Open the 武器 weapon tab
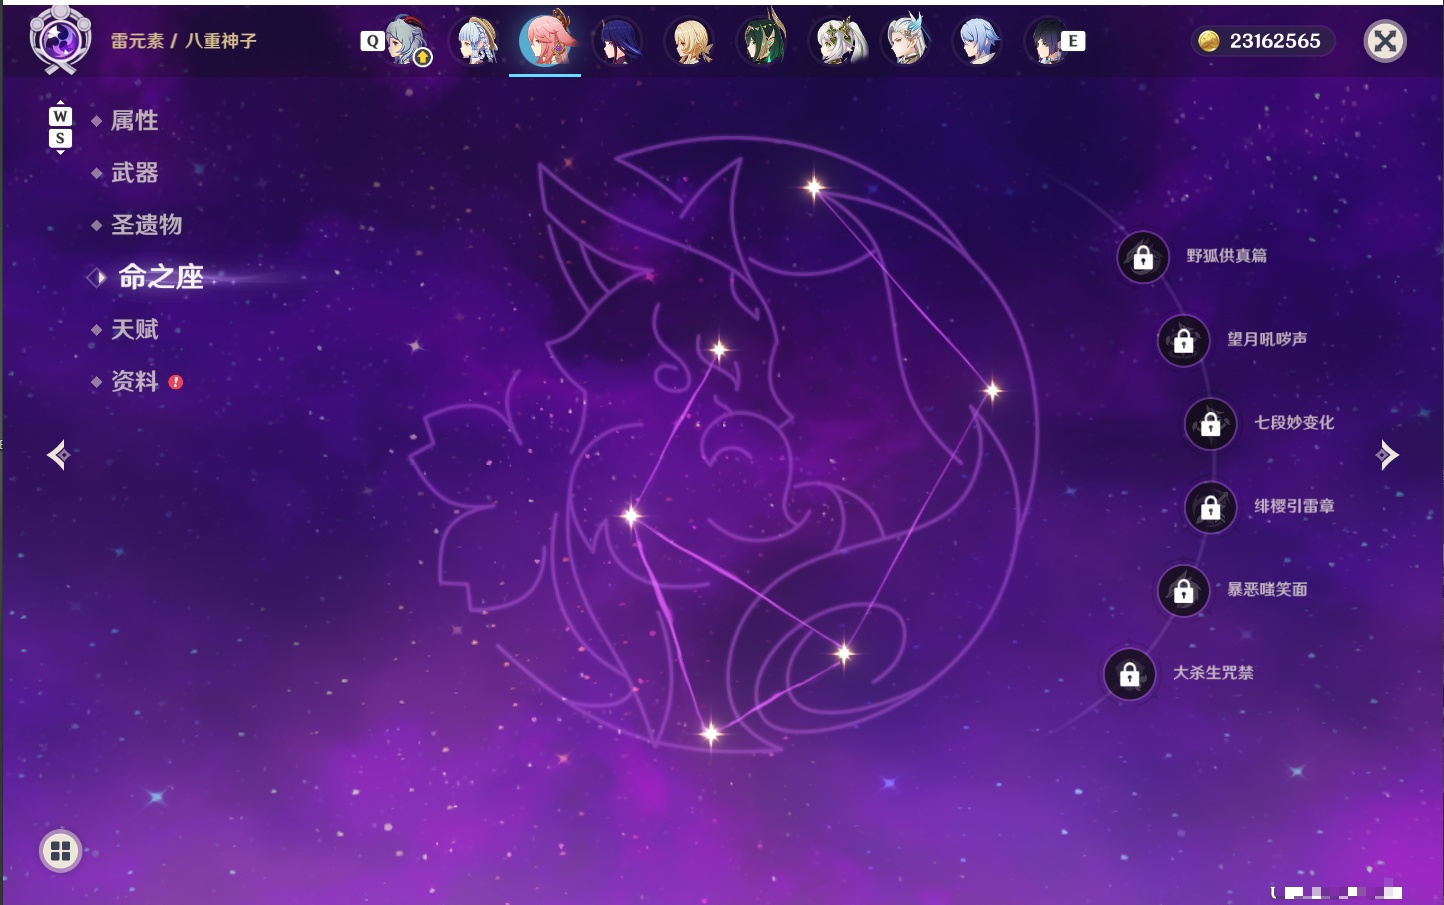This screenshot has height=905, width=1444. pyautogui.click(x=134, y=173)
